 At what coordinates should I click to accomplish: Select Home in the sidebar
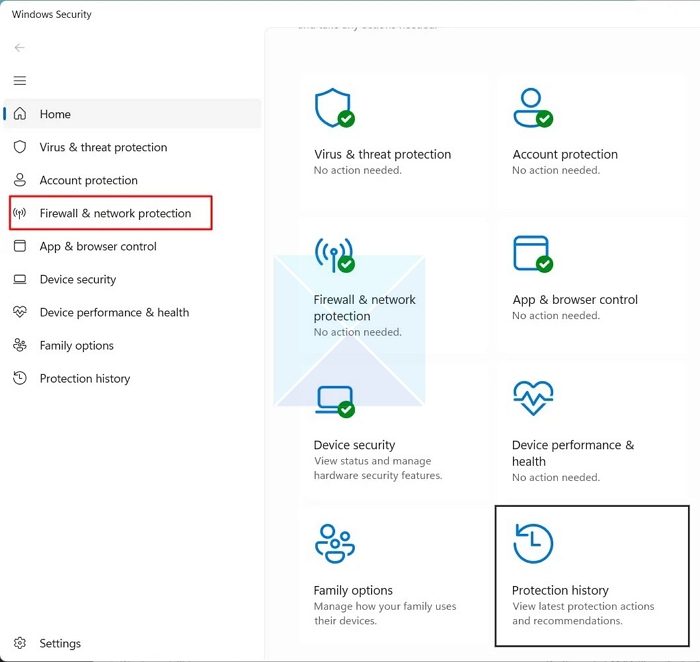[x=132, y=114]
